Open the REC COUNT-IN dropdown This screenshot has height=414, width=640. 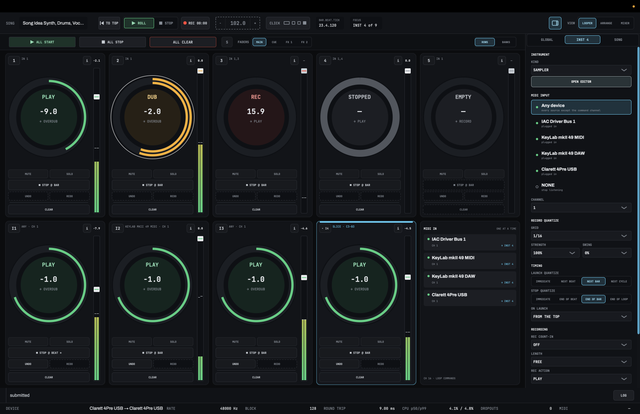point(580,345)
